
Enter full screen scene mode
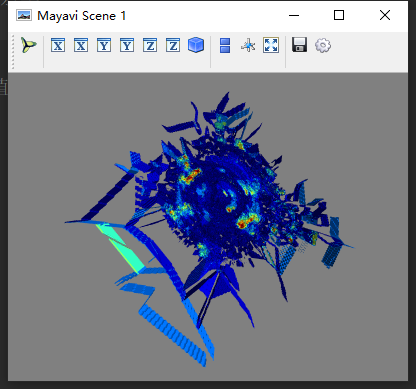[x=271, y=45]
